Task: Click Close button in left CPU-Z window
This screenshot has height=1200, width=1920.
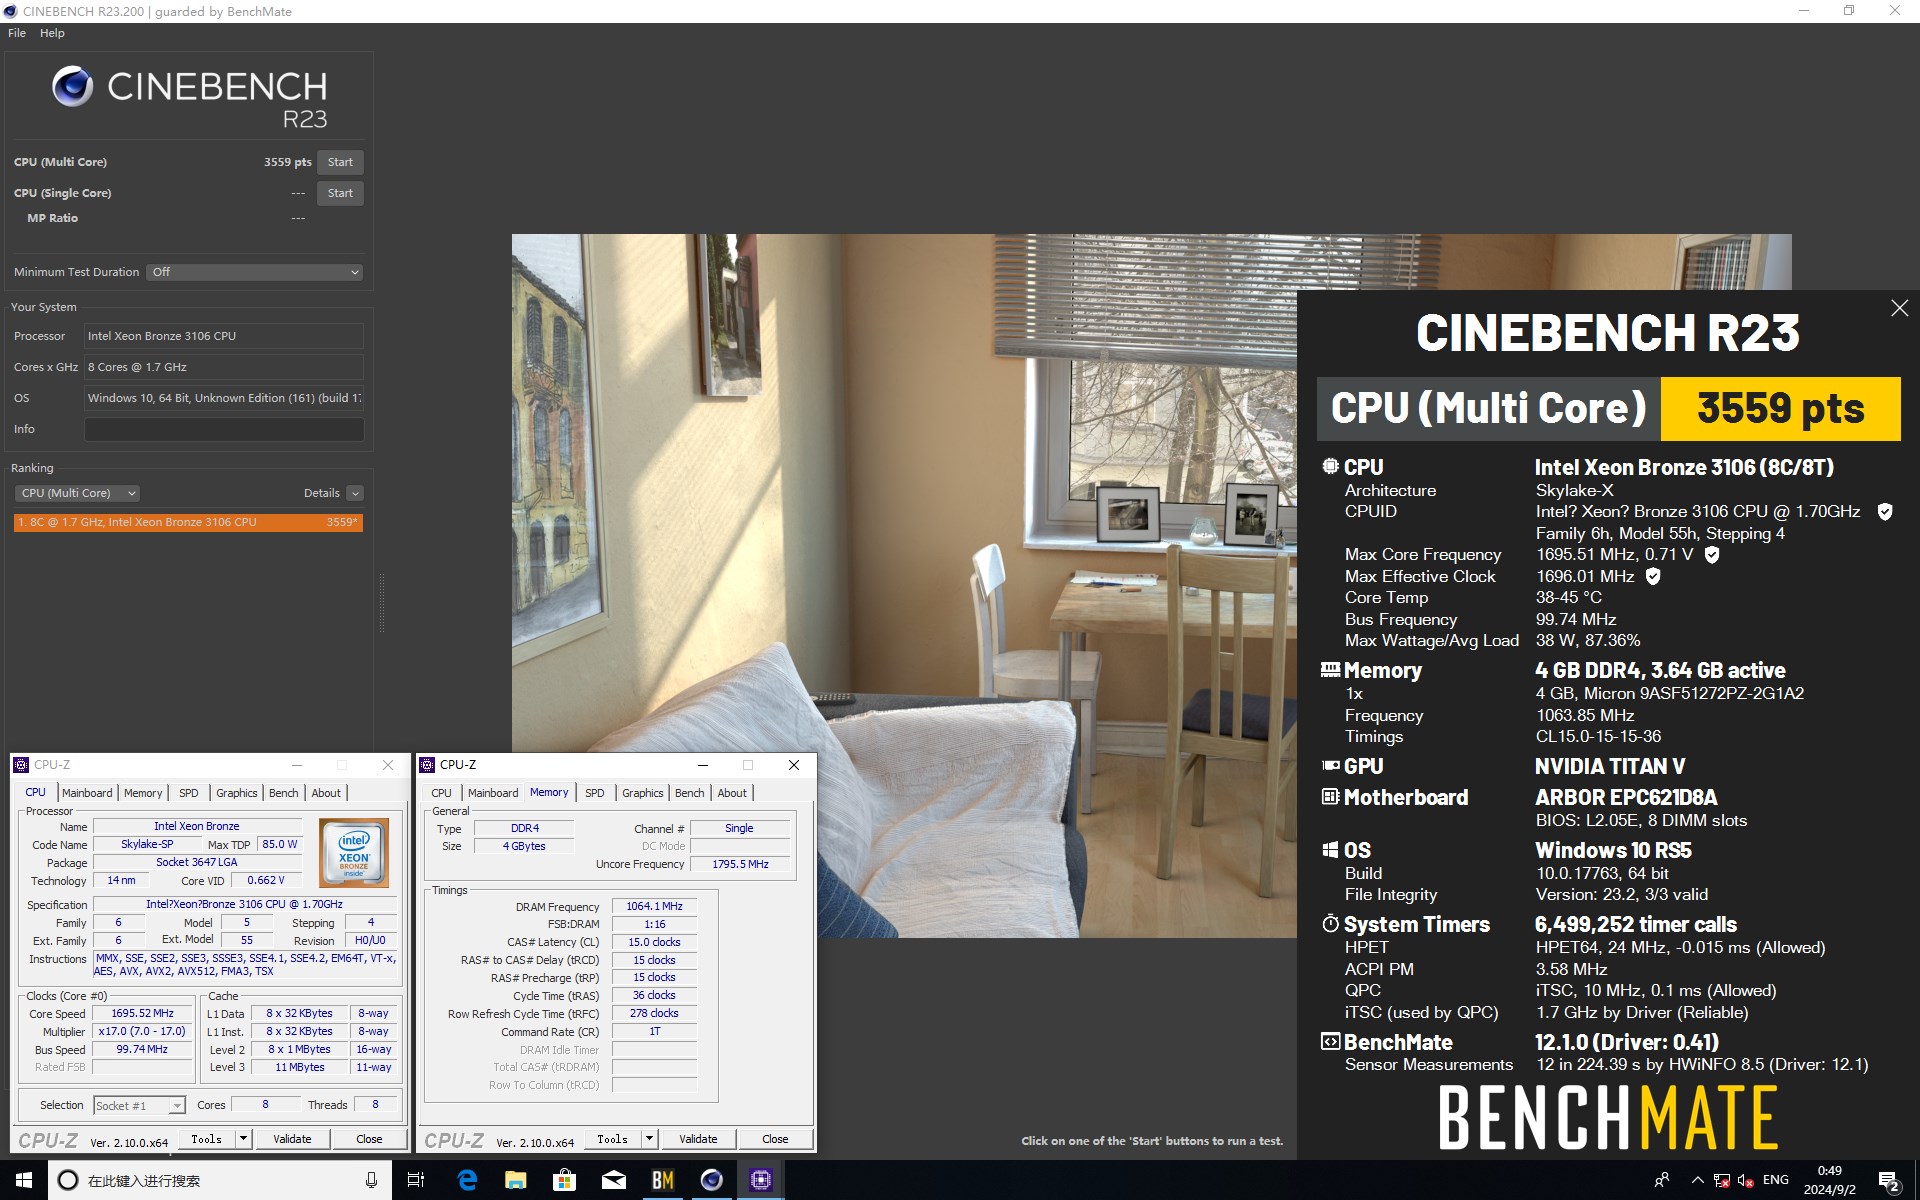Action: pos(369,1139)
